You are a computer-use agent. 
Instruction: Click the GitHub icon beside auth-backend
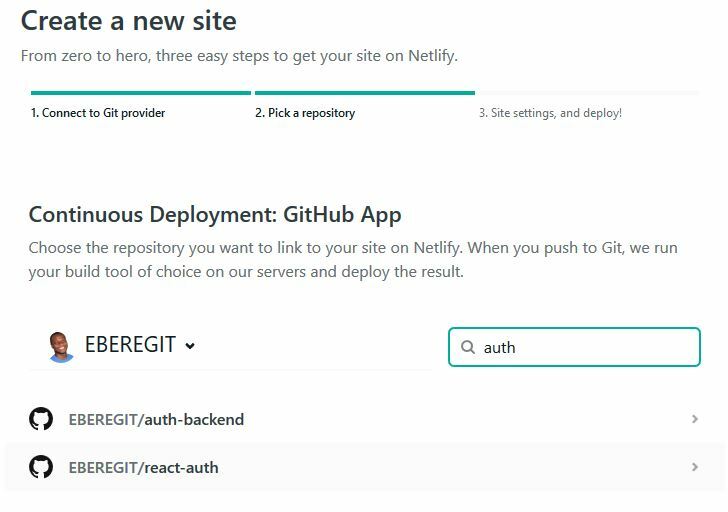41,419
